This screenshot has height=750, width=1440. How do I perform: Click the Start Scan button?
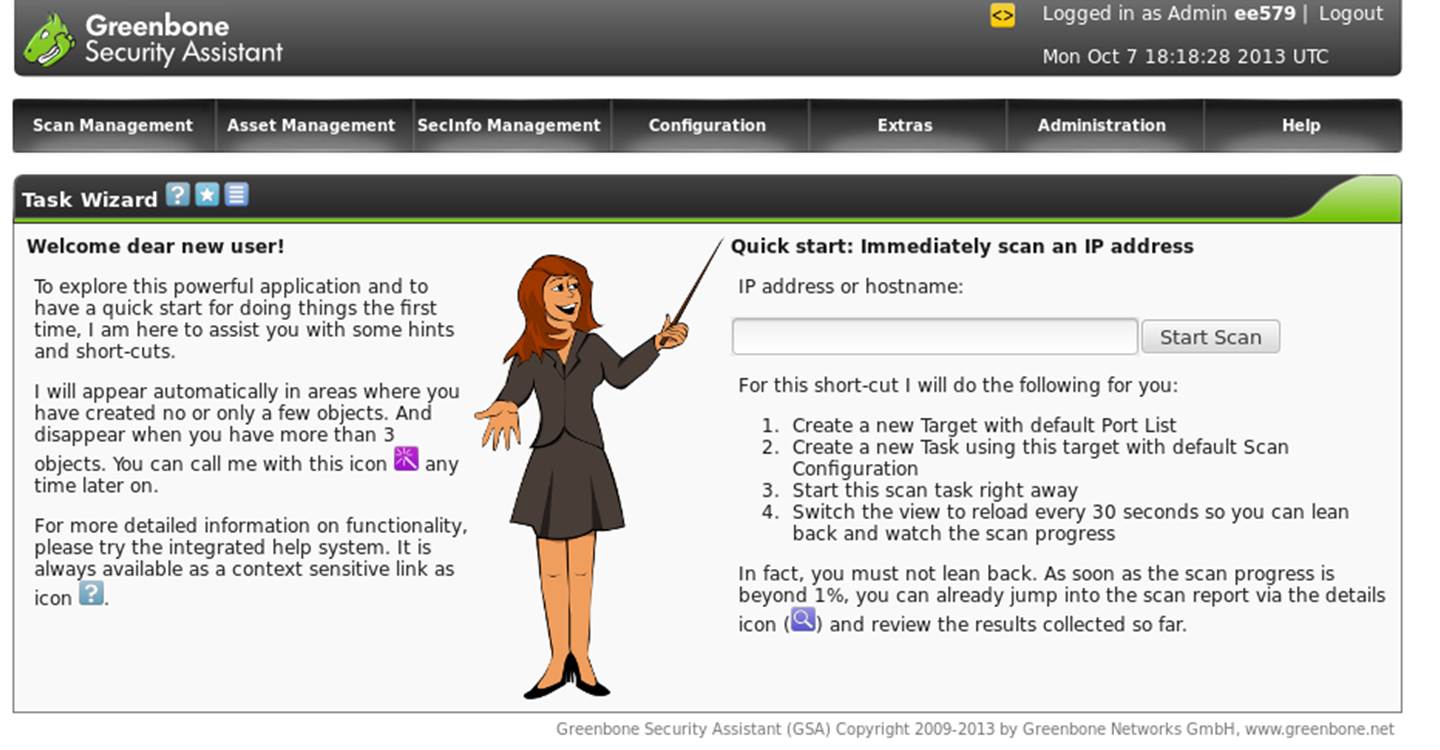coord(1210,337)
